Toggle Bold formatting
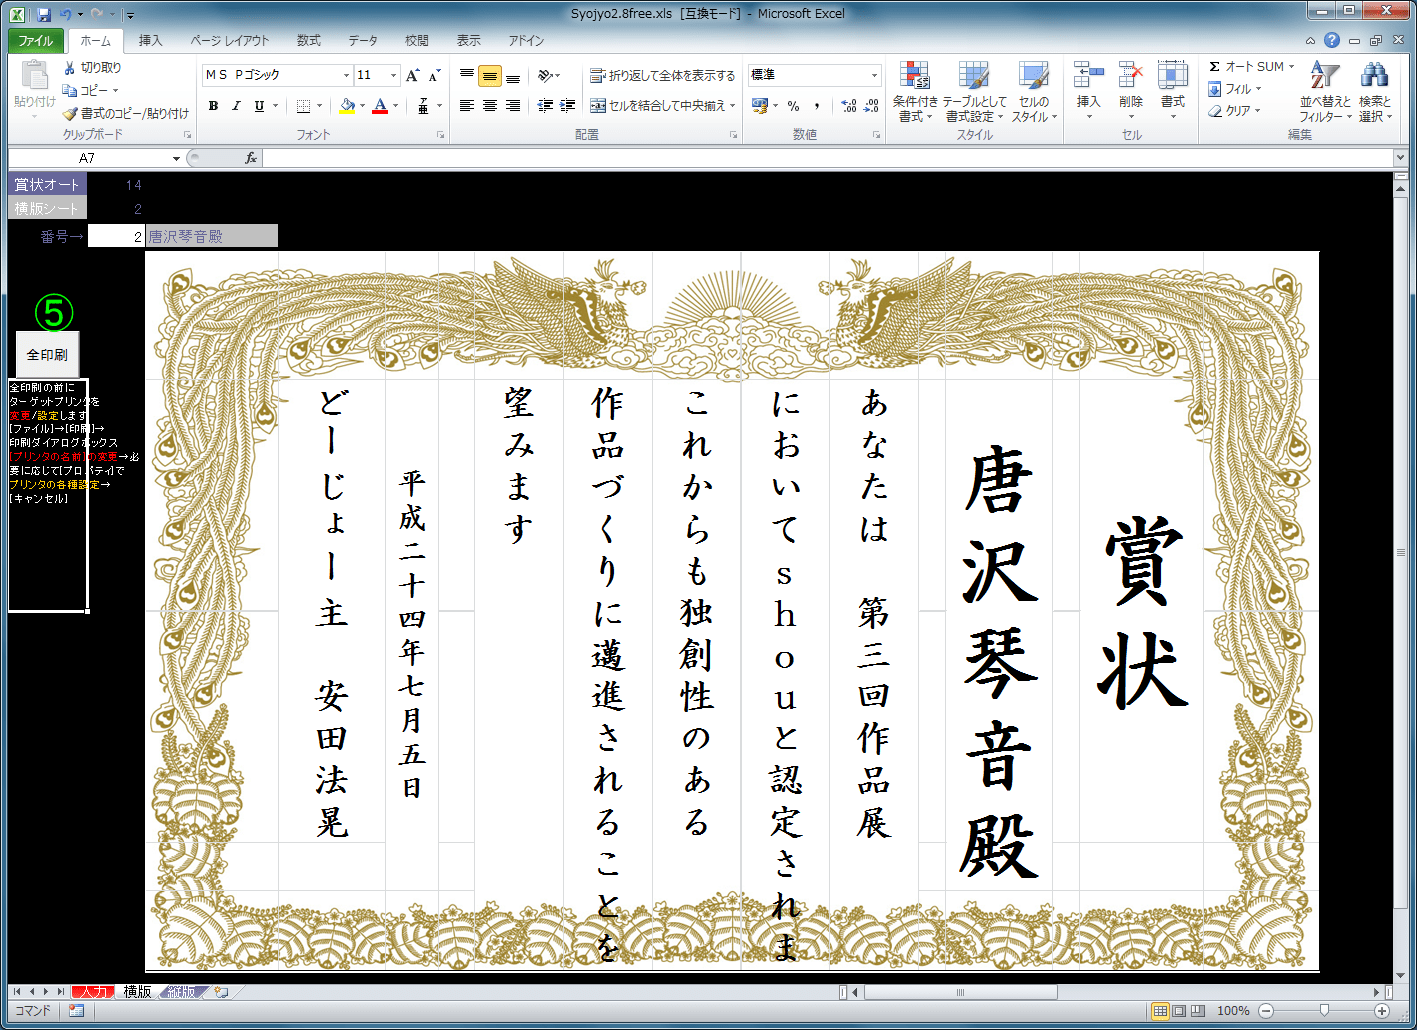This screenshot has width=1417, height=1030. 213,106
